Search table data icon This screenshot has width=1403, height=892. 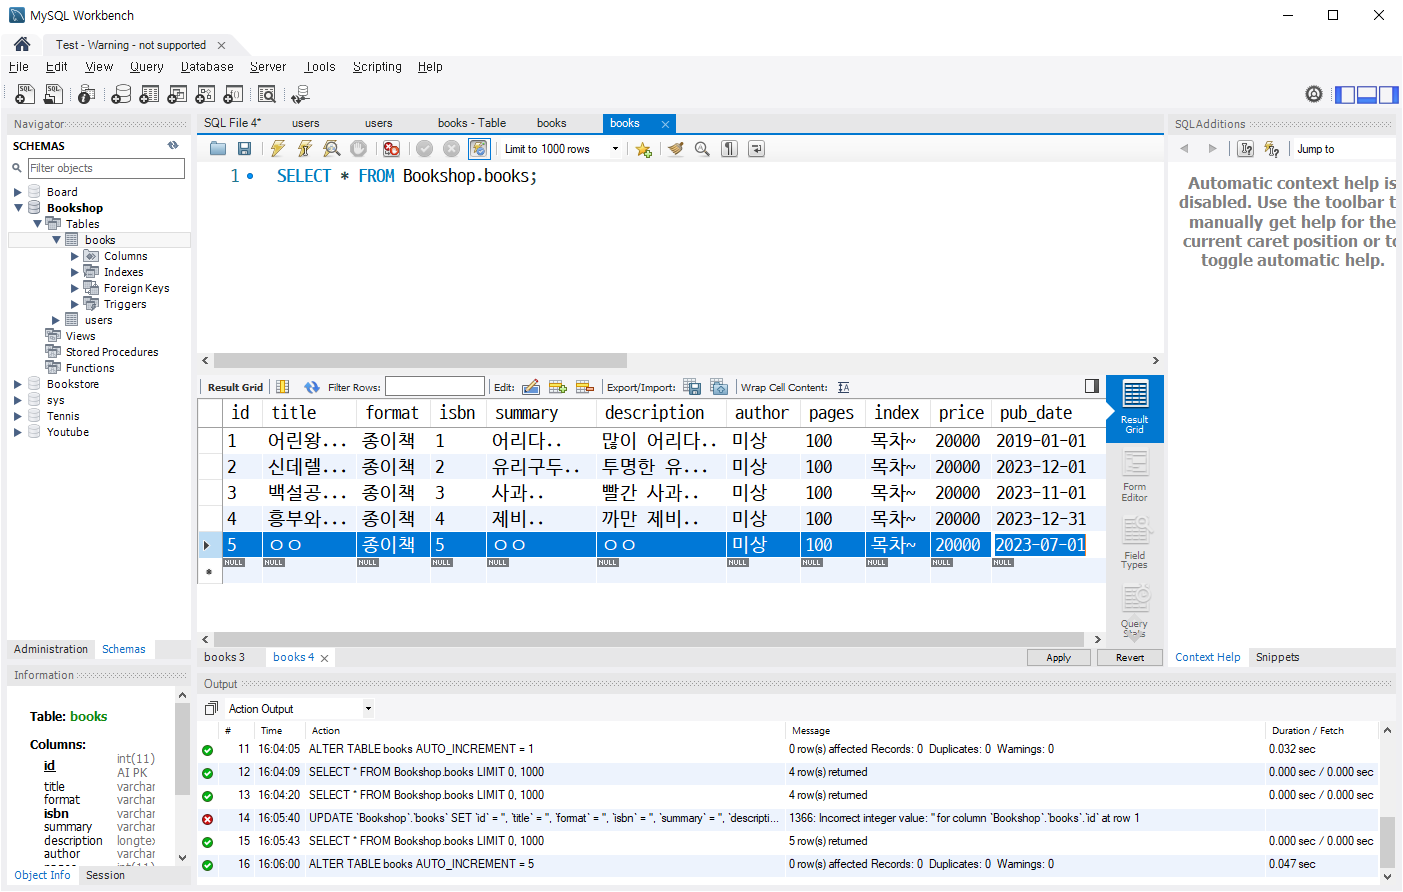267,94
